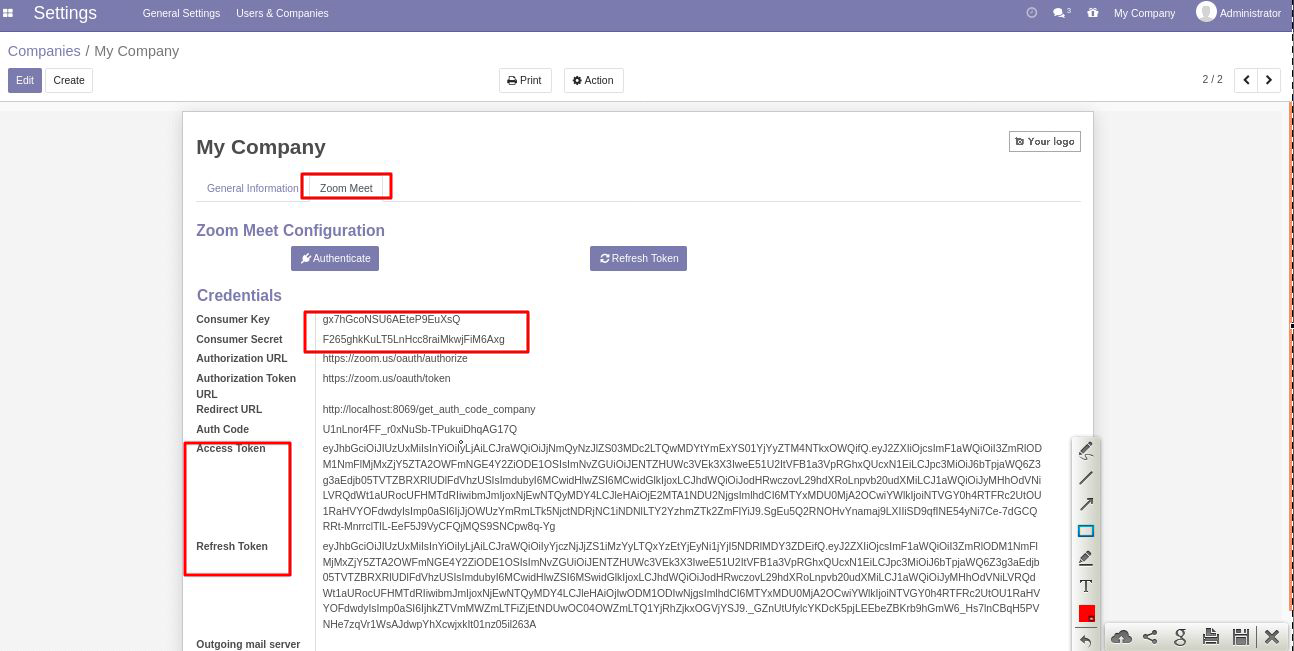Select the straight line drawing tool
1294x651 pixels.
tap(1086, 478)
